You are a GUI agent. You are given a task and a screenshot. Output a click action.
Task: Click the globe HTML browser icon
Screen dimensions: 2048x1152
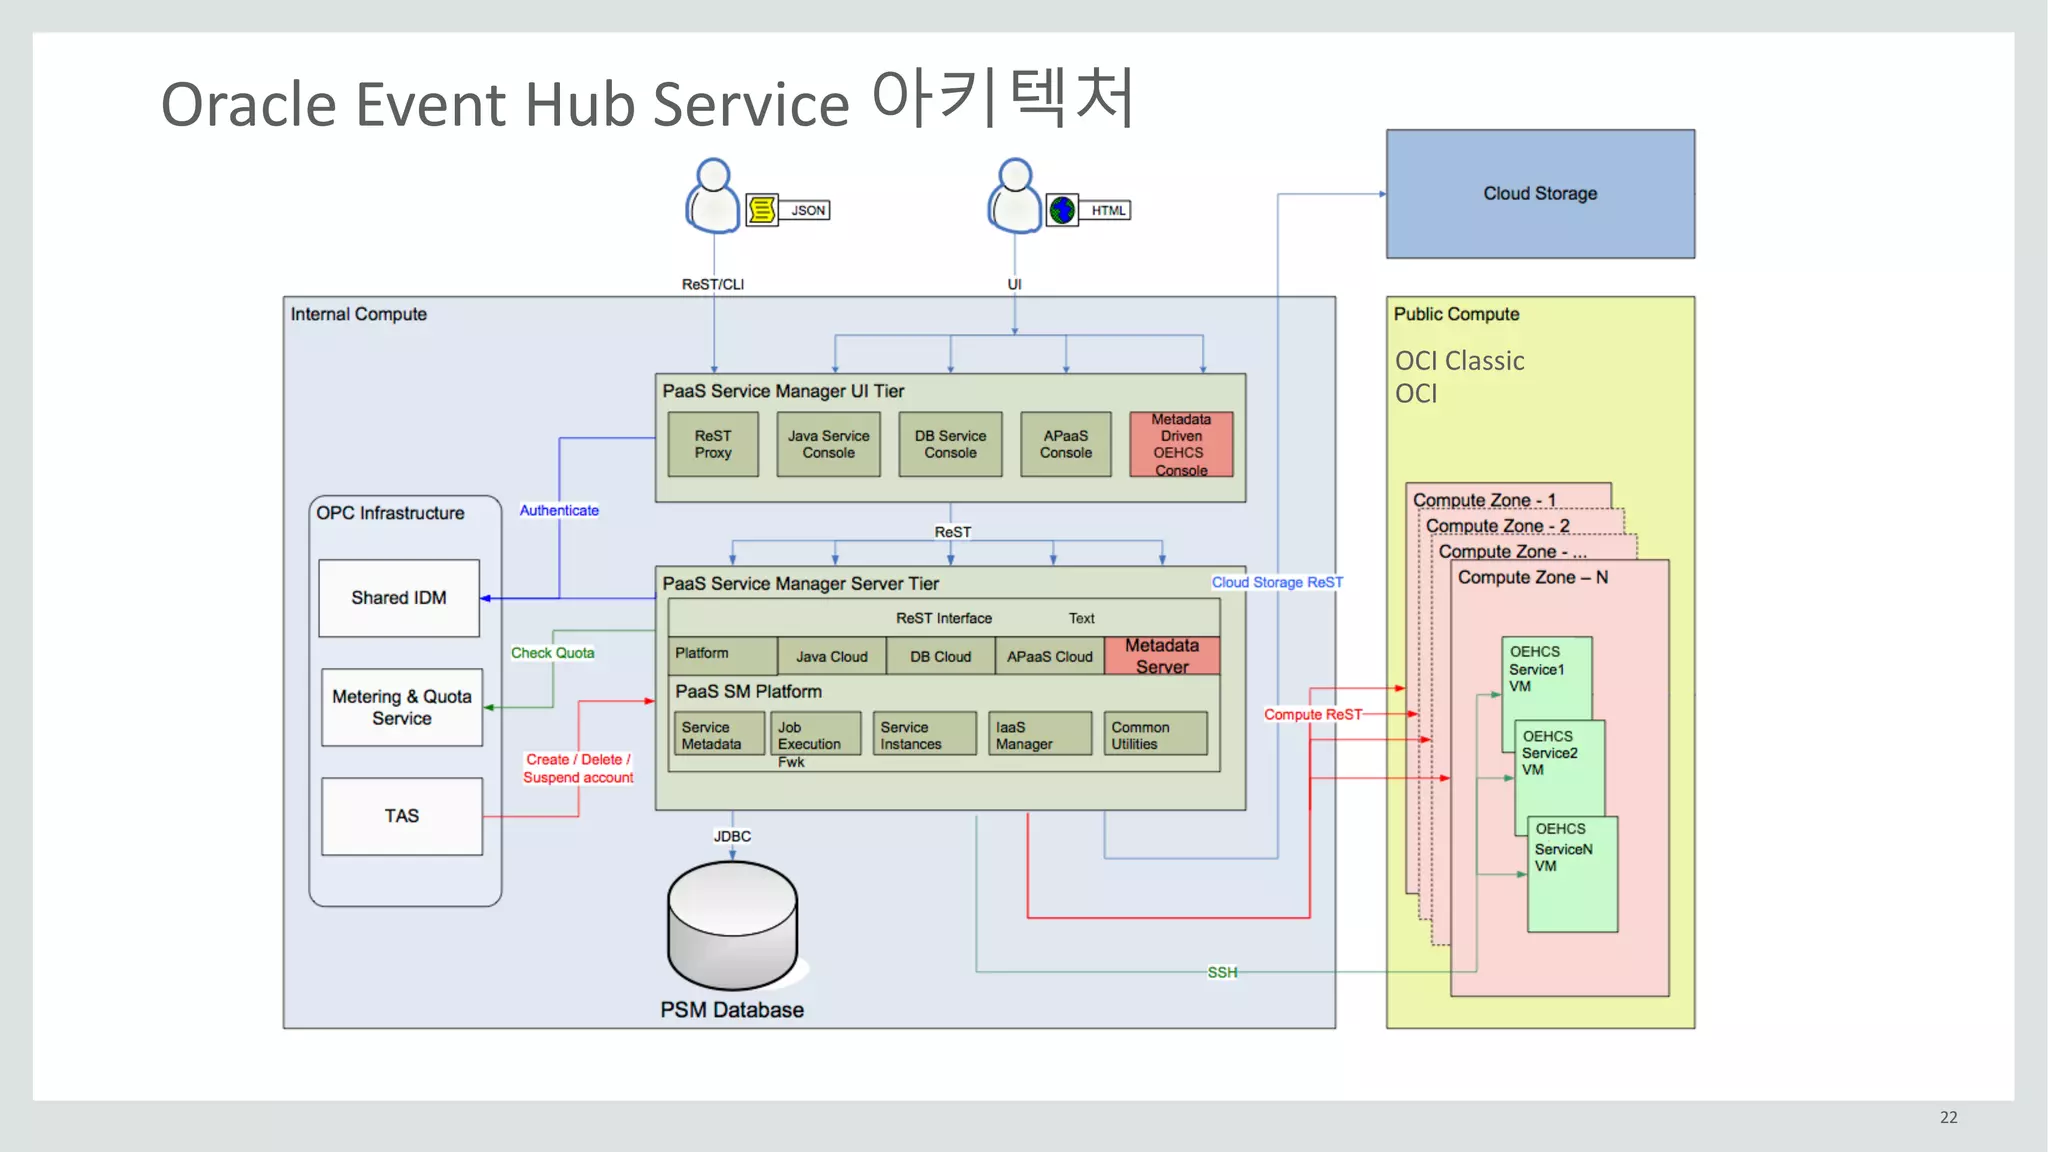pyautogui.click(x=1062, y=210)
